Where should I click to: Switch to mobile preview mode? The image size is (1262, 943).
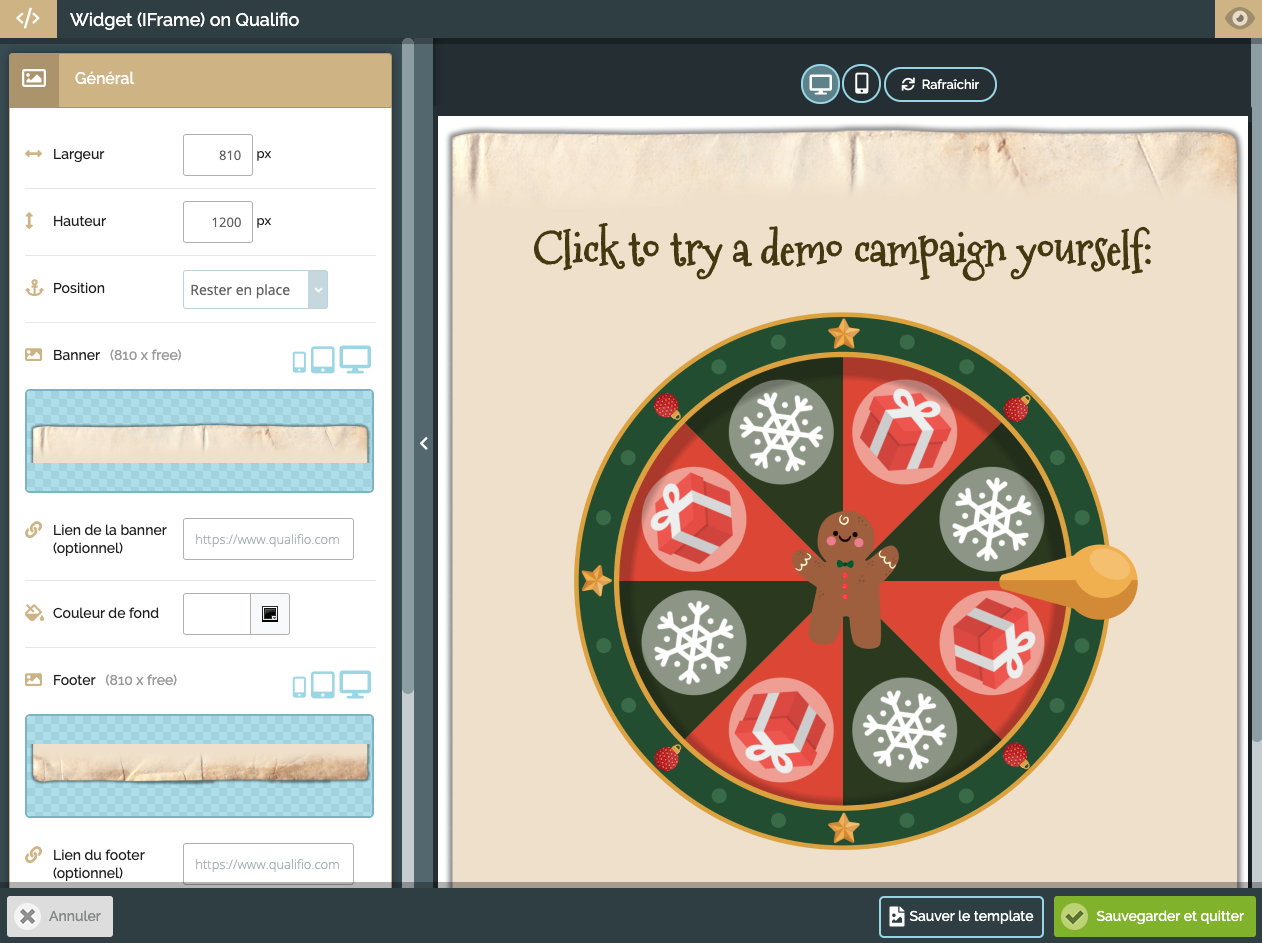[861, 84]
